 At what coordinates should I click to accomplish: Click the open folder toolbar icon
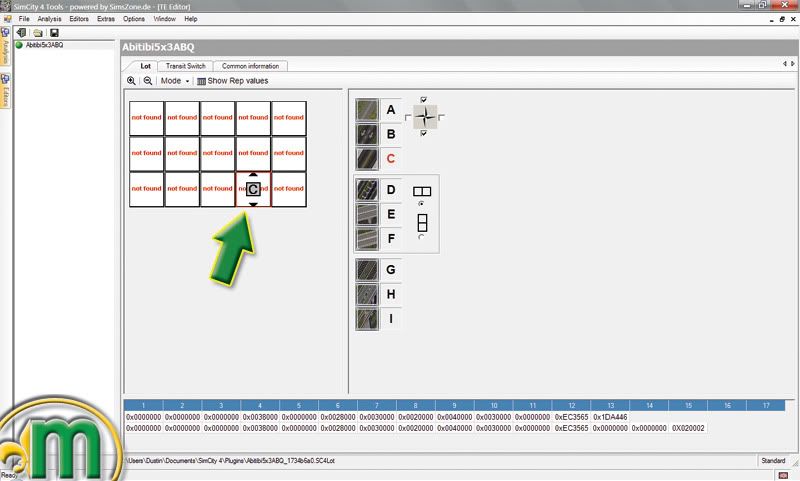pyautogui.click(x=37, y=32)
